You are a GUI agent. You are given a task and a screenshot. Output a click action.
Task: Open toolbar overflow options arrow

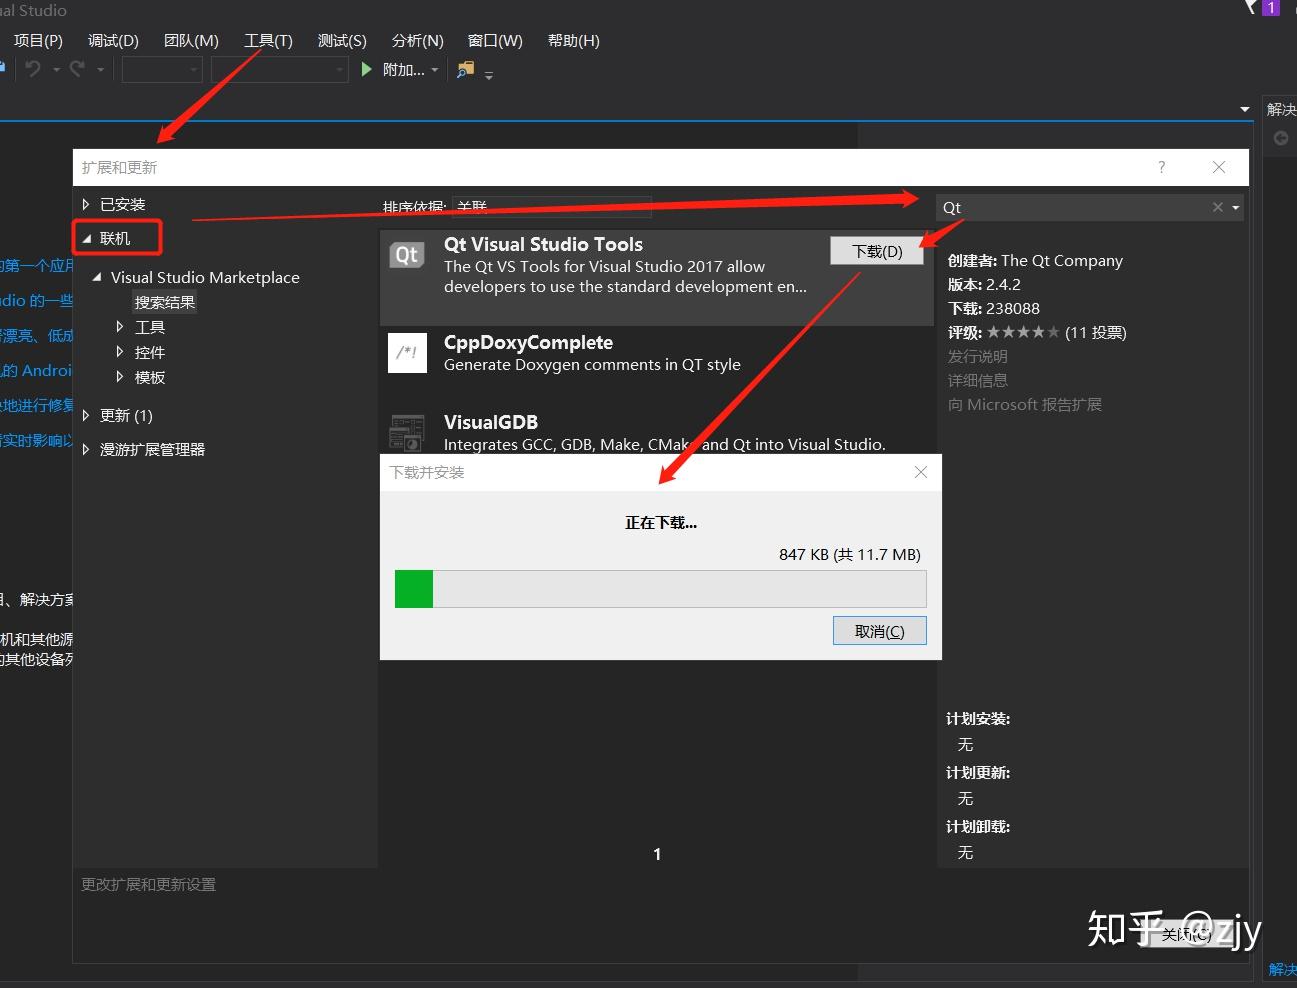coord(488,75)
